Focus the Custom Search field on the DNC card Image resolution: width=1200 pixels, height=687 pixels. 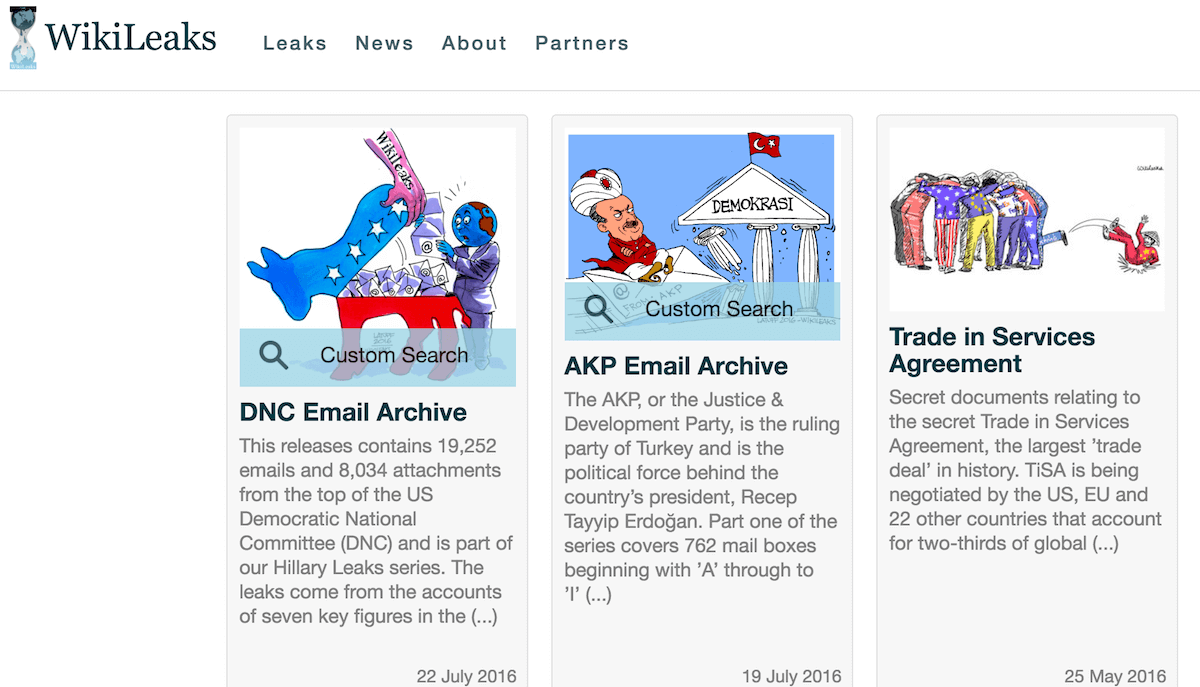coord(394,355)
